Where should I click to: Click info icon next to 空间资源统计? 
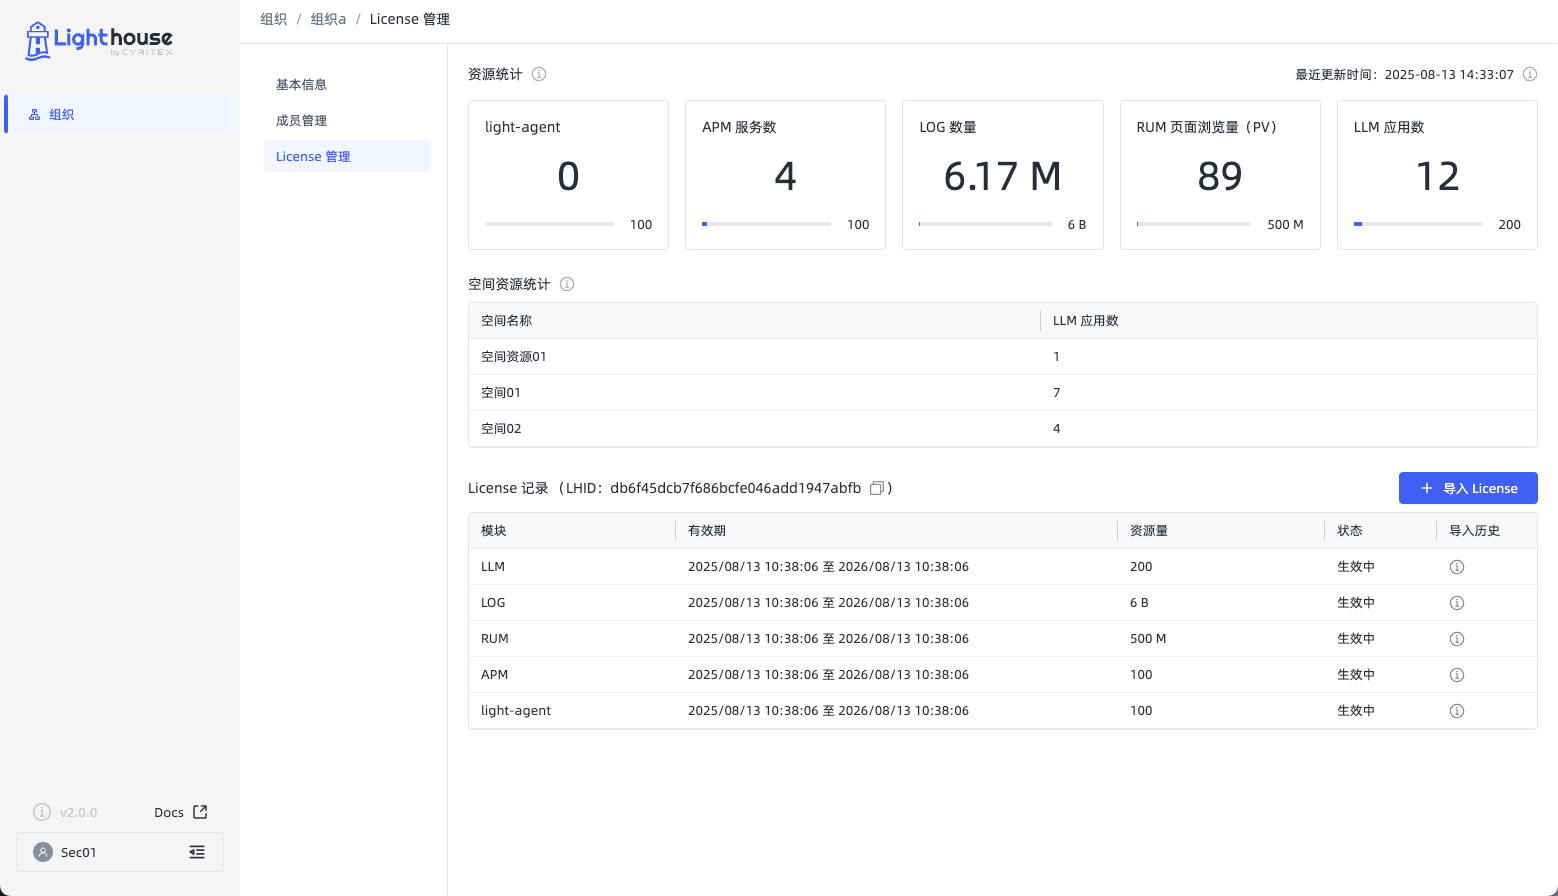point(567,284)
